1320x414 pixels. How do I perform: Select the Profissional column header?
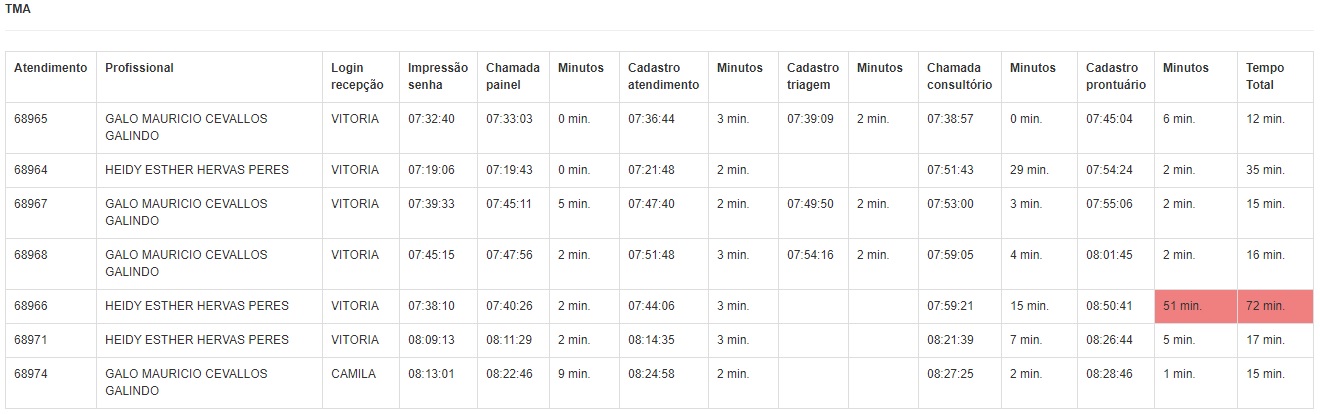click(139, 68)
